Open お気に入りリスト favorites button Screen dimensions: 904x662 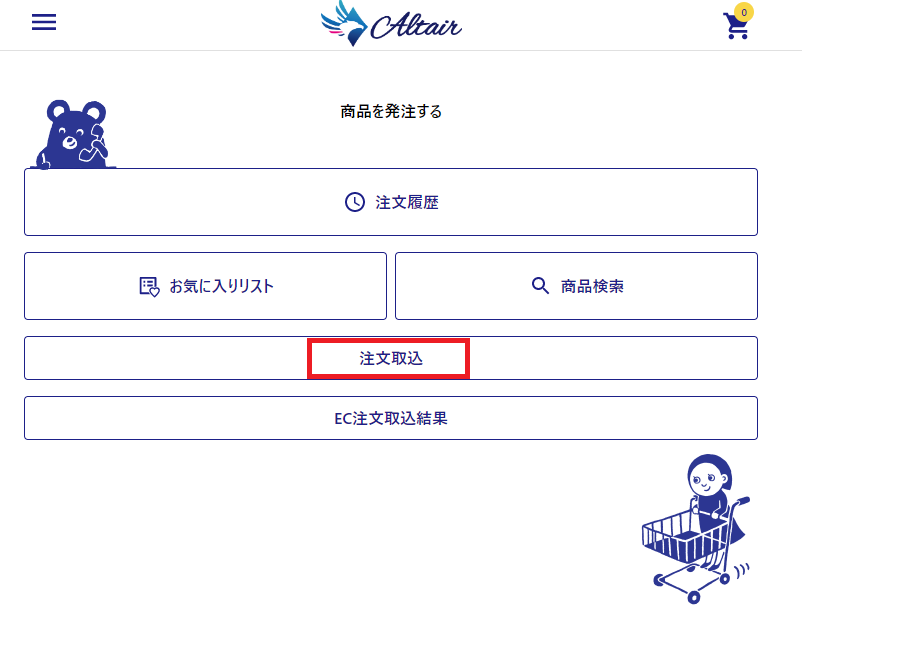[x=205, y=286]
